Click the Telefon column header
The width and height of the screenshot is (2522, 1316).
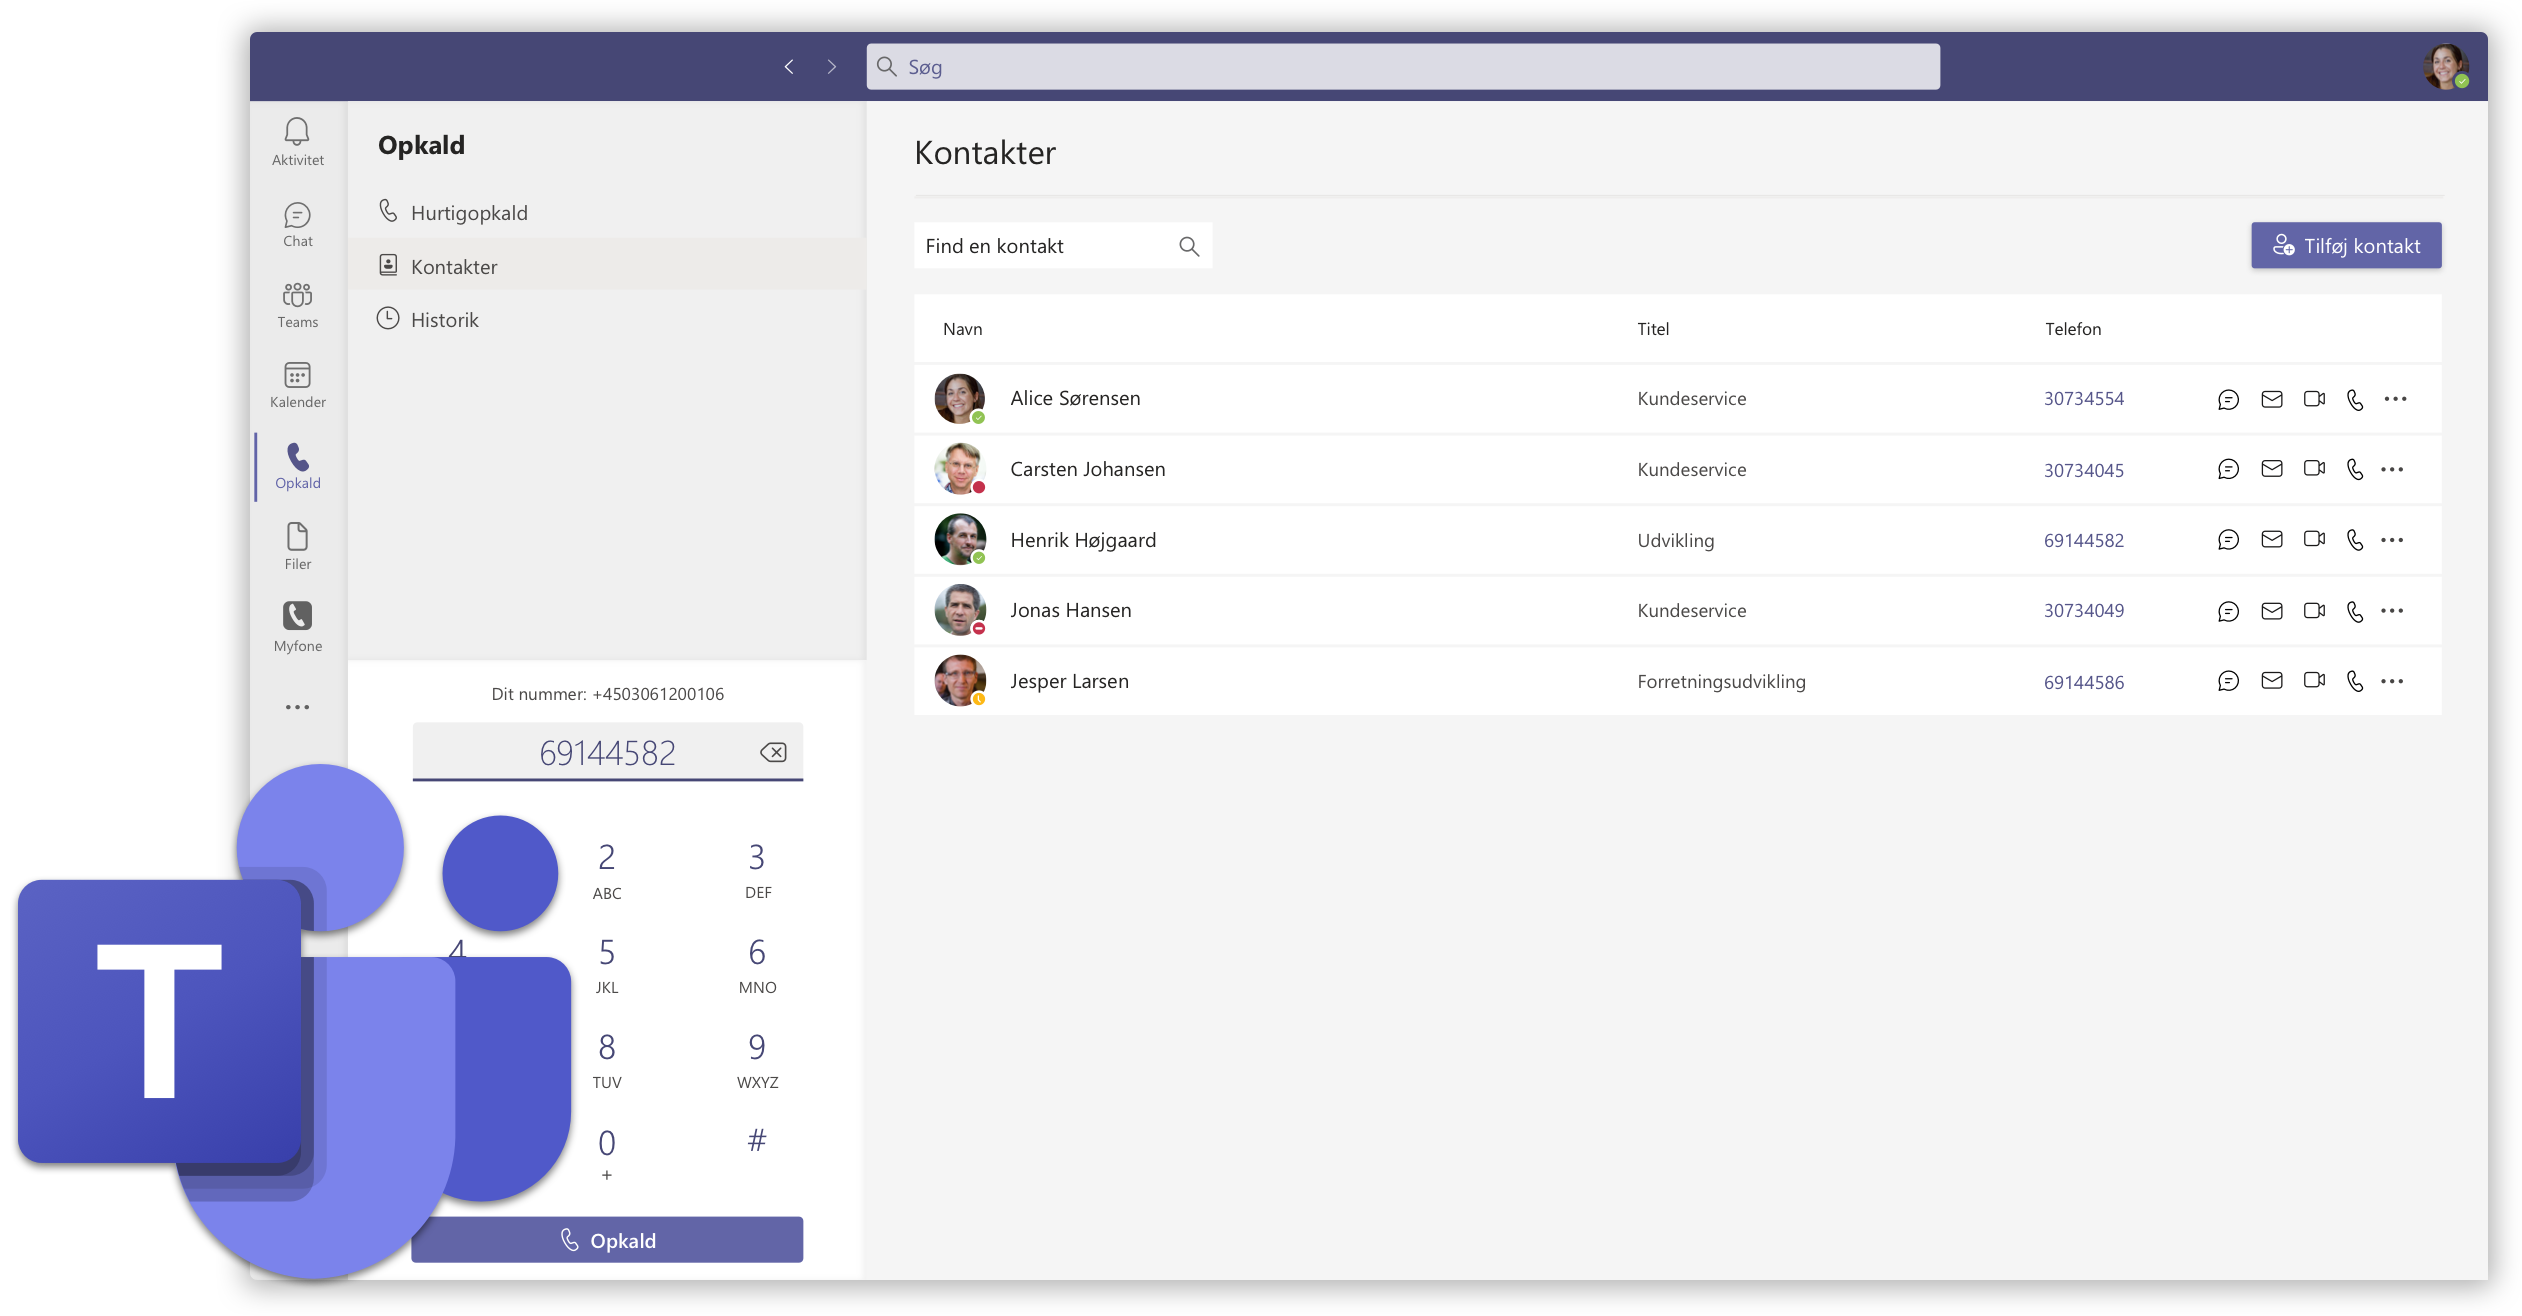(x=2072, y=329)
